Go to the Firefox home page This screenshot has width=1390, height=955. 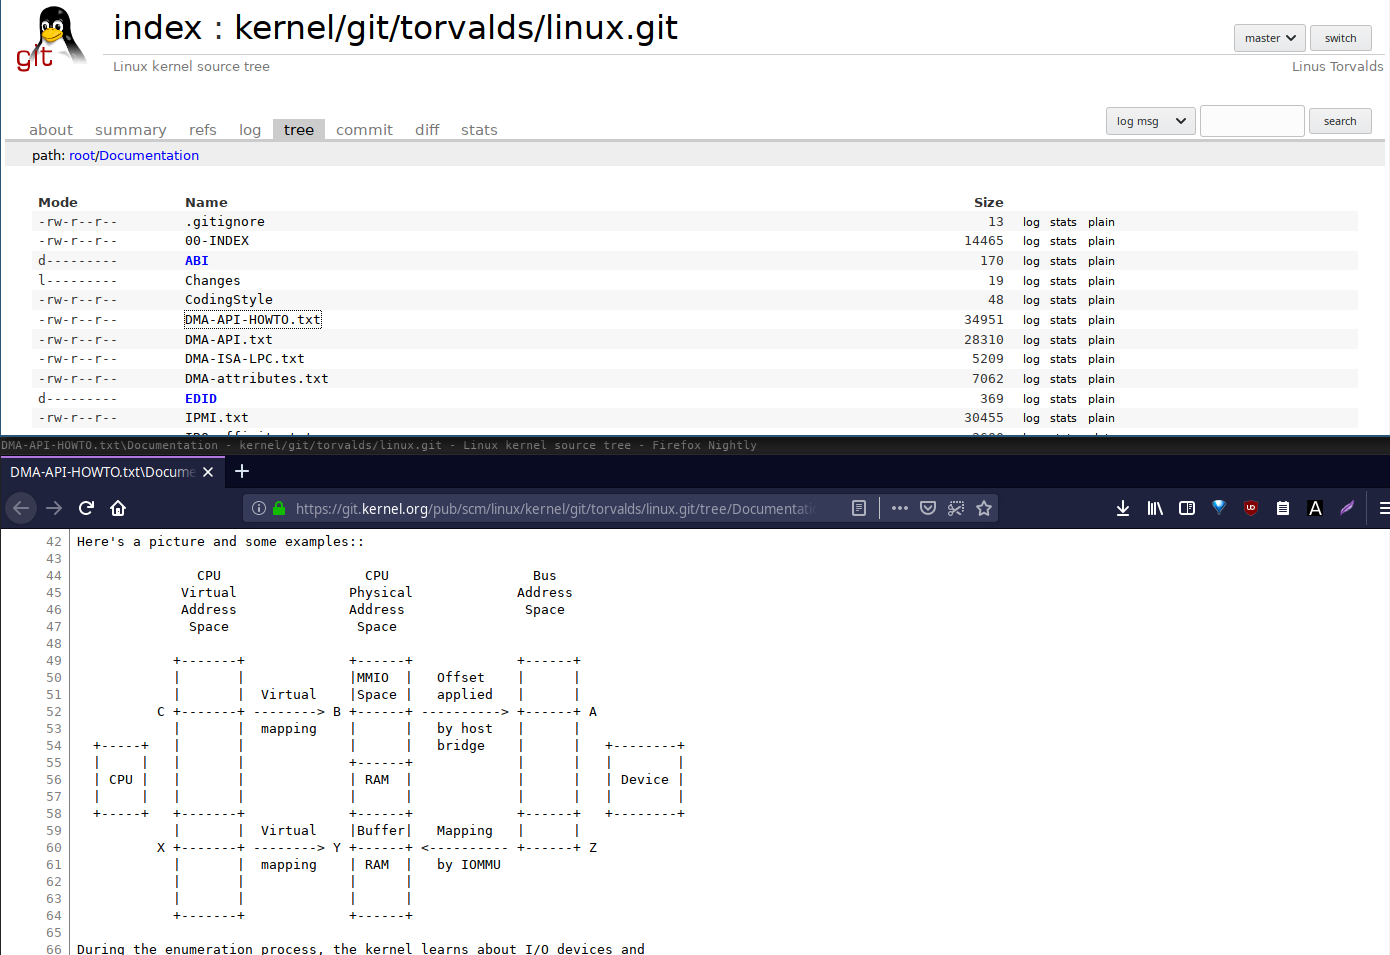118,508
